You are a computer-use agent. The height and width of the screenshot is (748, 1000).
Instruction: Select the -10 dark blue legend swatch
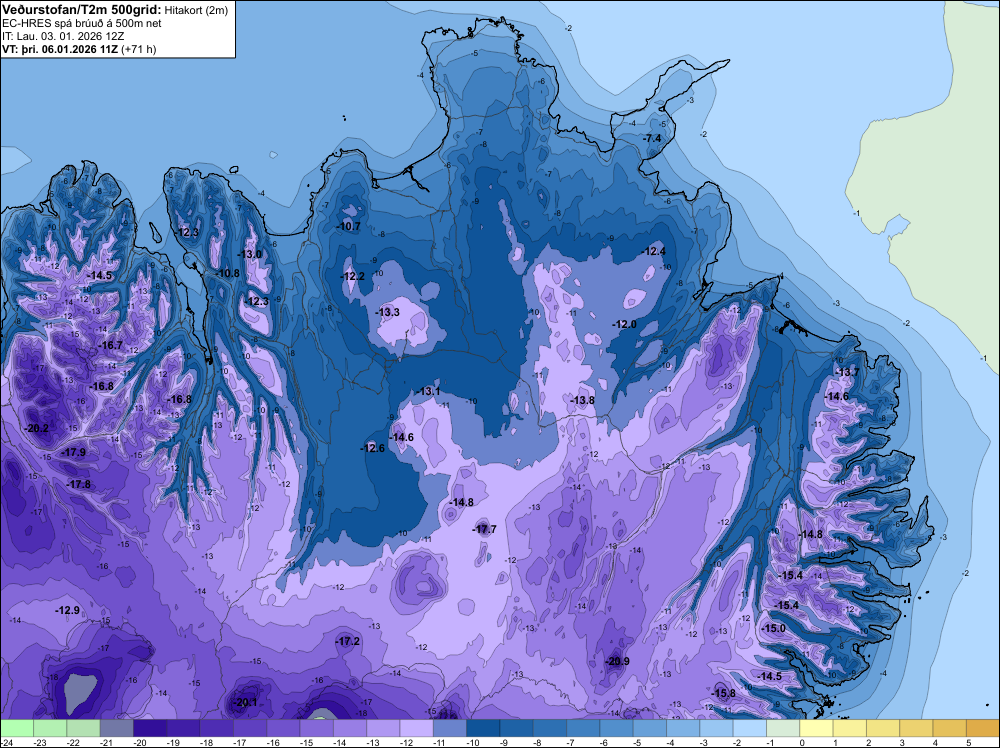(x=483, y=727)
